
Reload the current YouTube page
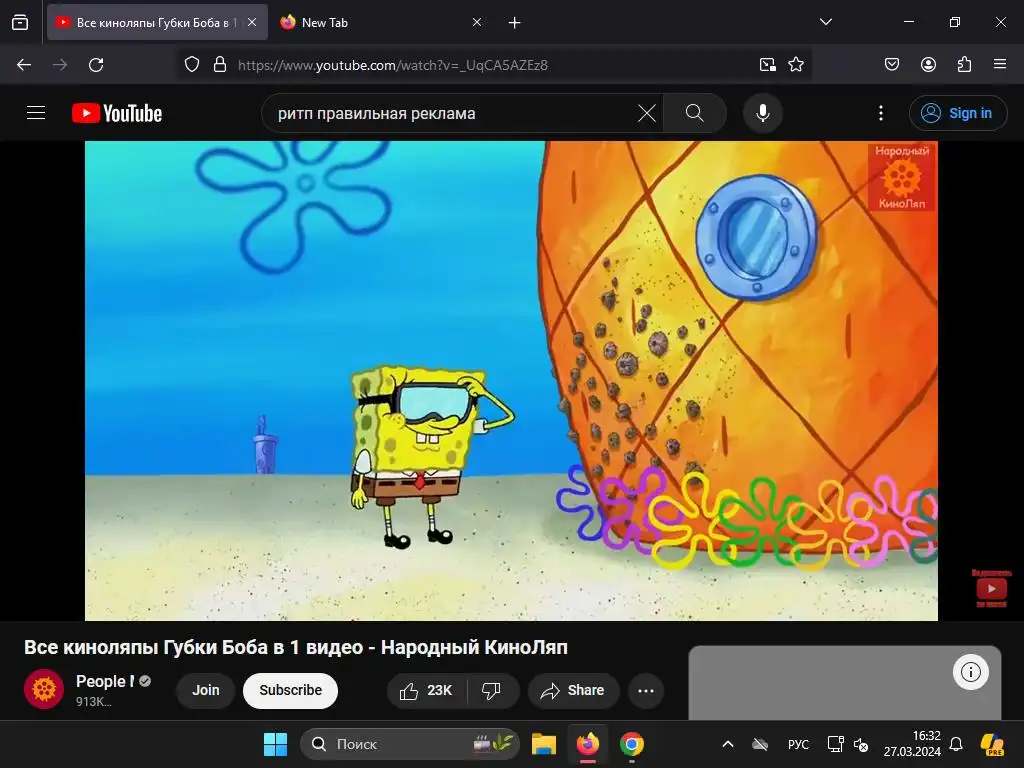click(96, 65)
